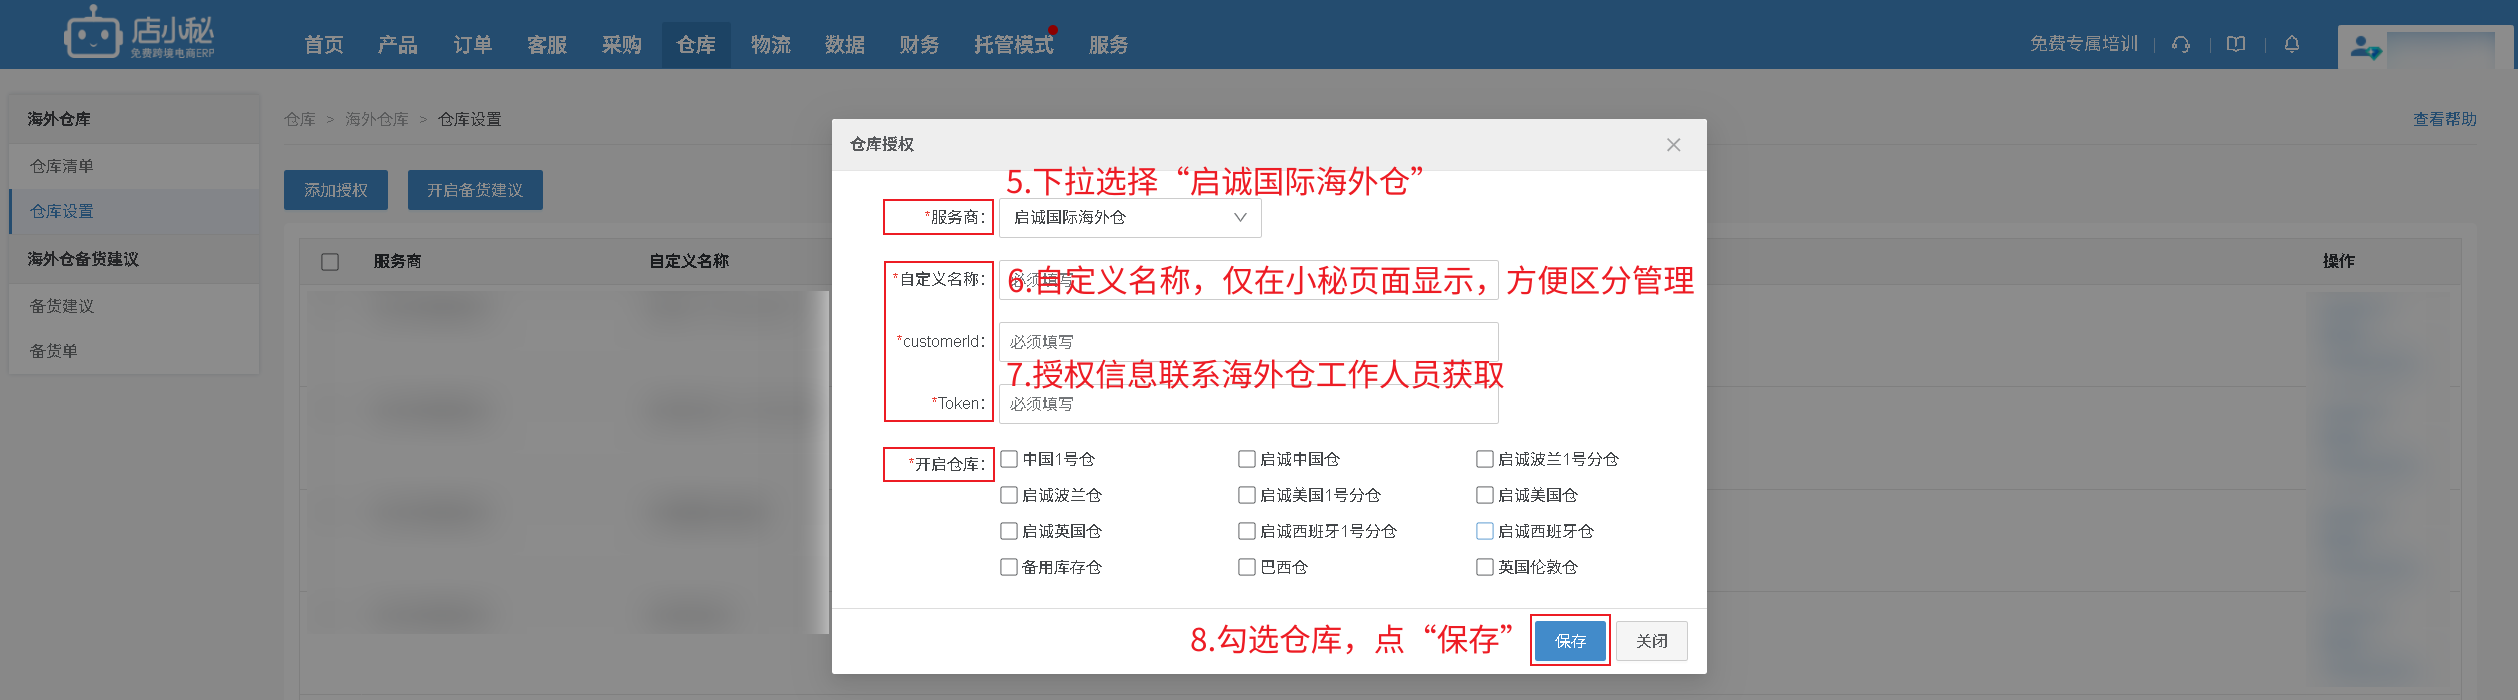Tick the 巴西仓 checkbox
The image size is (2518, 700).
coord(1247,567)
